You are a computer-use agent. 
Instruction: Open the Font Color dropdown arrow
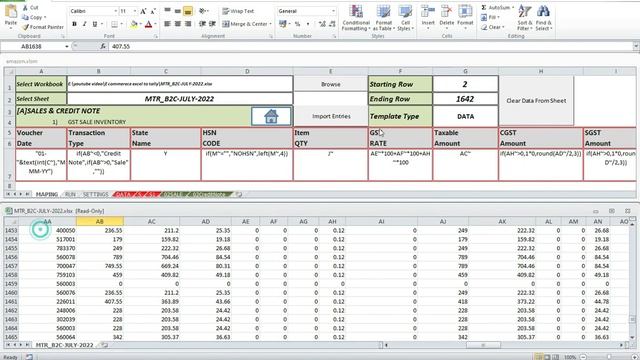click(x=156, y=24)
